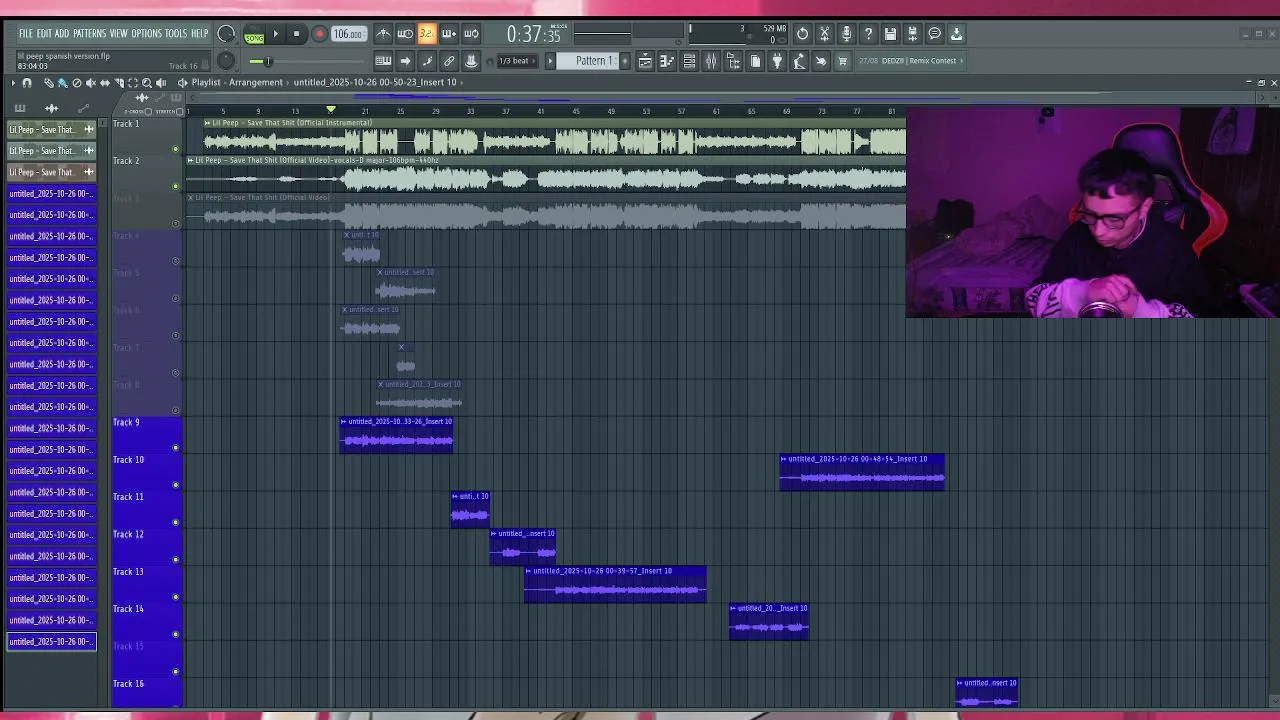The width and height of the screenshot is (1280, 720).
Task: Expand the Remix Contest news panel arrow
Action: pyautogui.click(x=962, y=61)
